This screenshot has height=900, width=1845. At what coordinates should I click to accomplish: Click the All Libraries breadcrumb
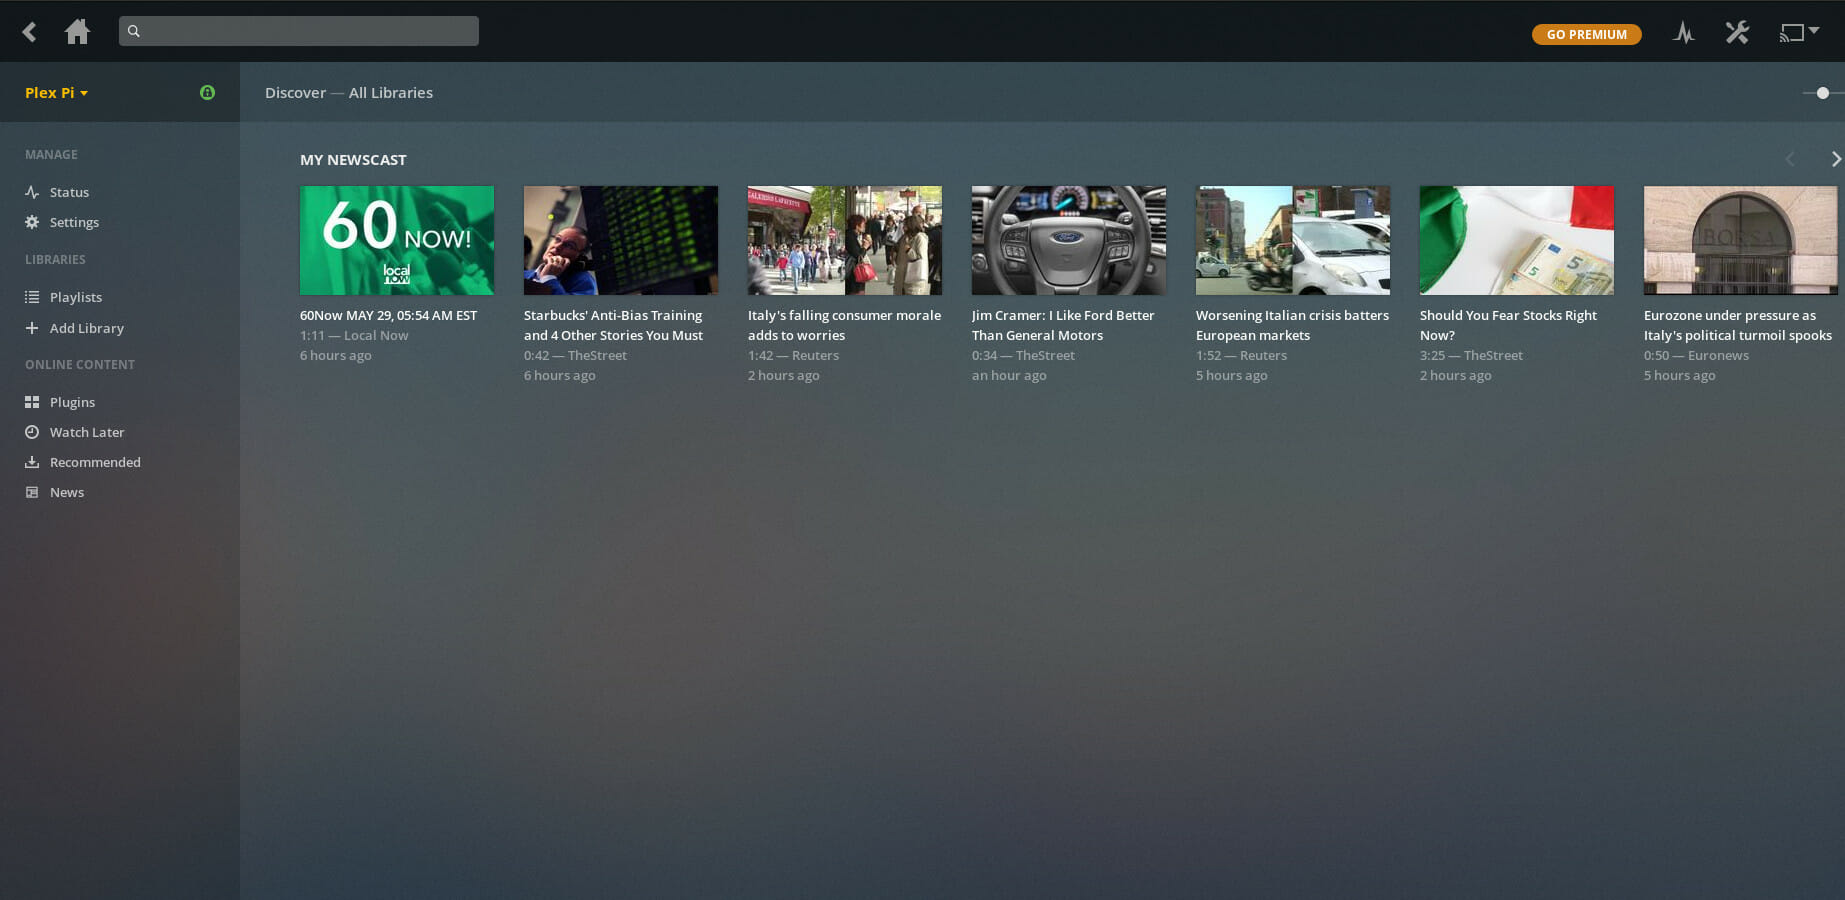pos(391,92)
